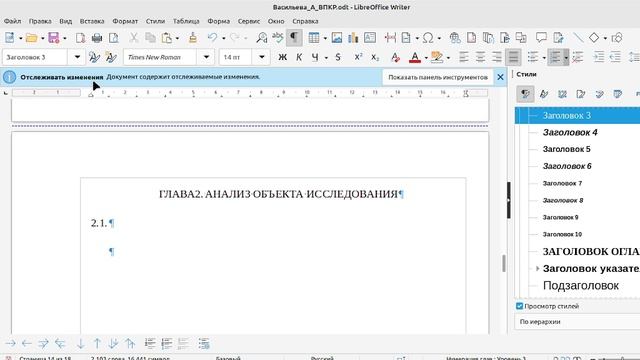640x360 pixels.
Task: Insert a special character (Omega)
Action: [x=428, y=38]
